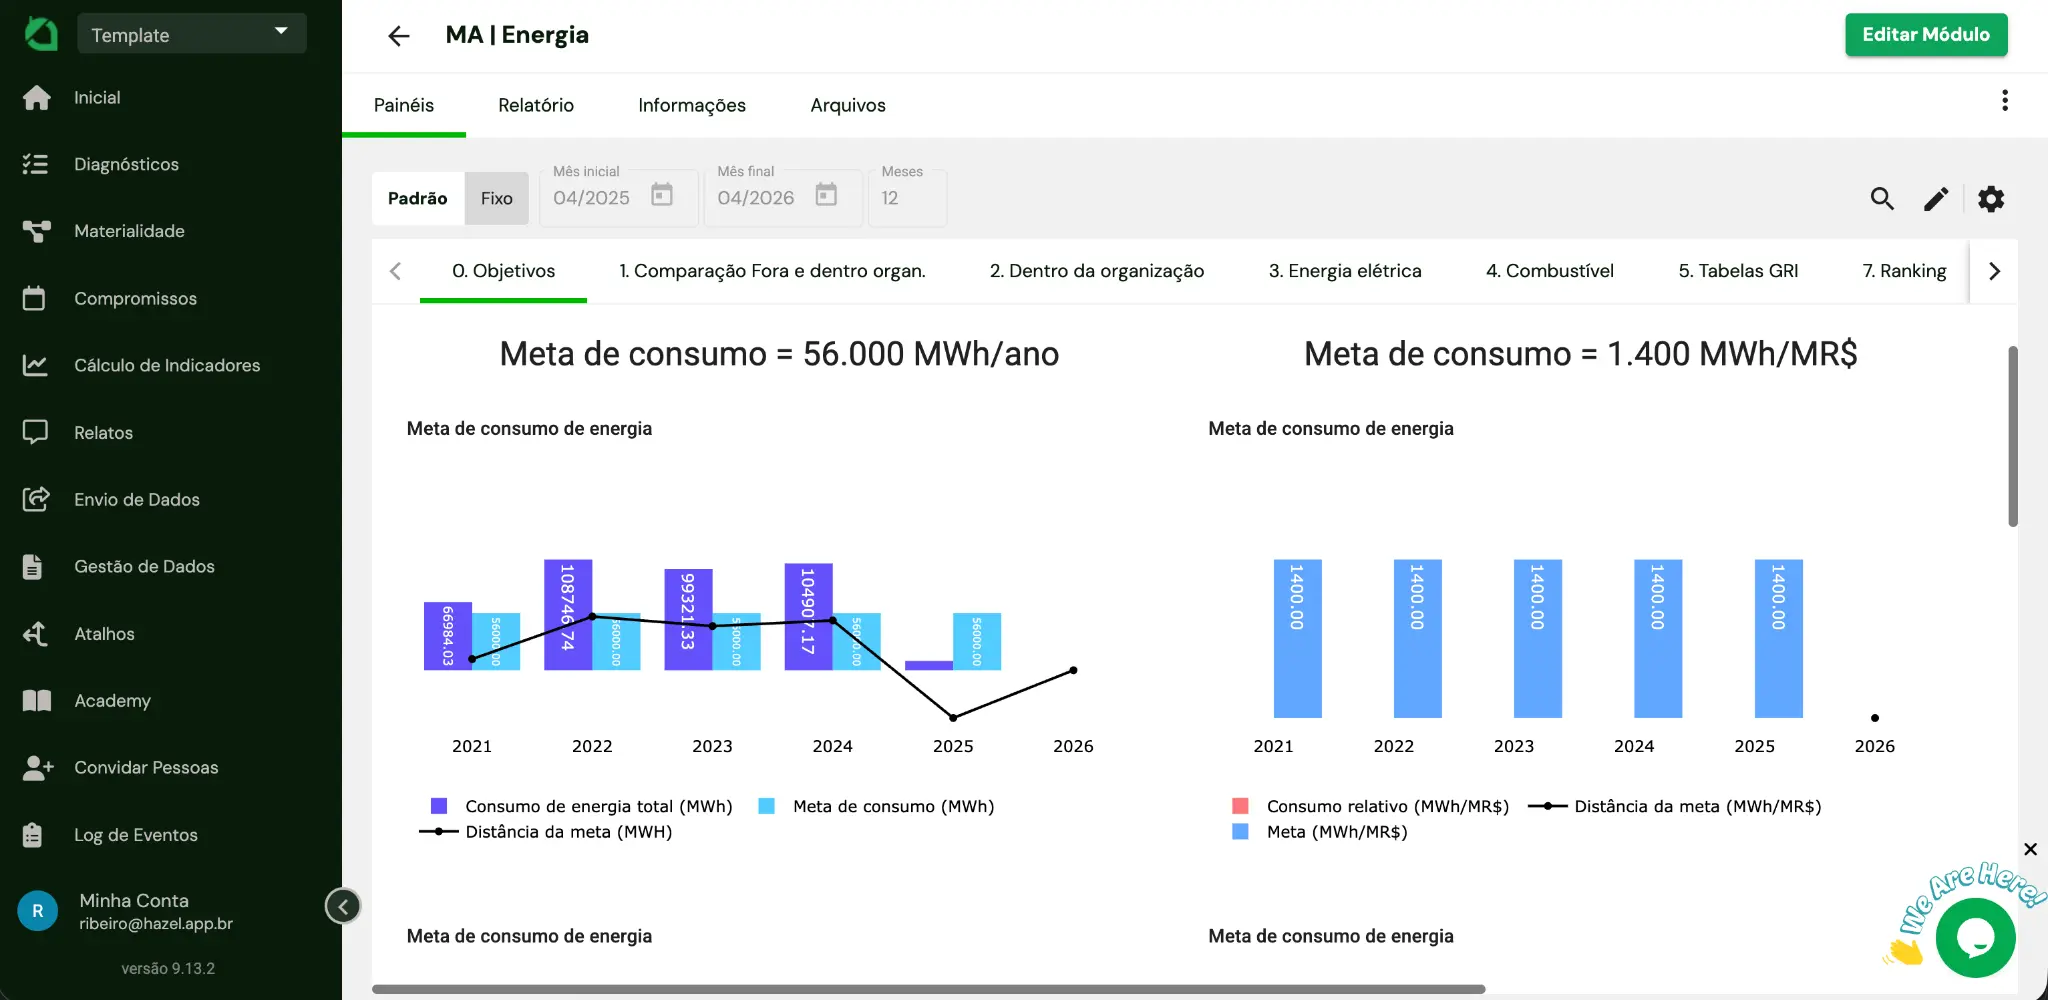Screen dimensions: 2048x1000
Task: Toggle Distância da meta (MWH) legend series
Action: (546, 832)
